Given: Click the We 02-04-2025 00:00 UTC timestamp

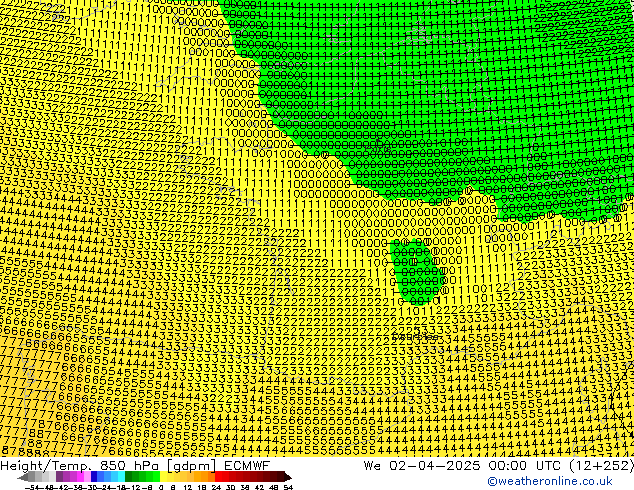Looking at the screenshot, I should 498,465.
